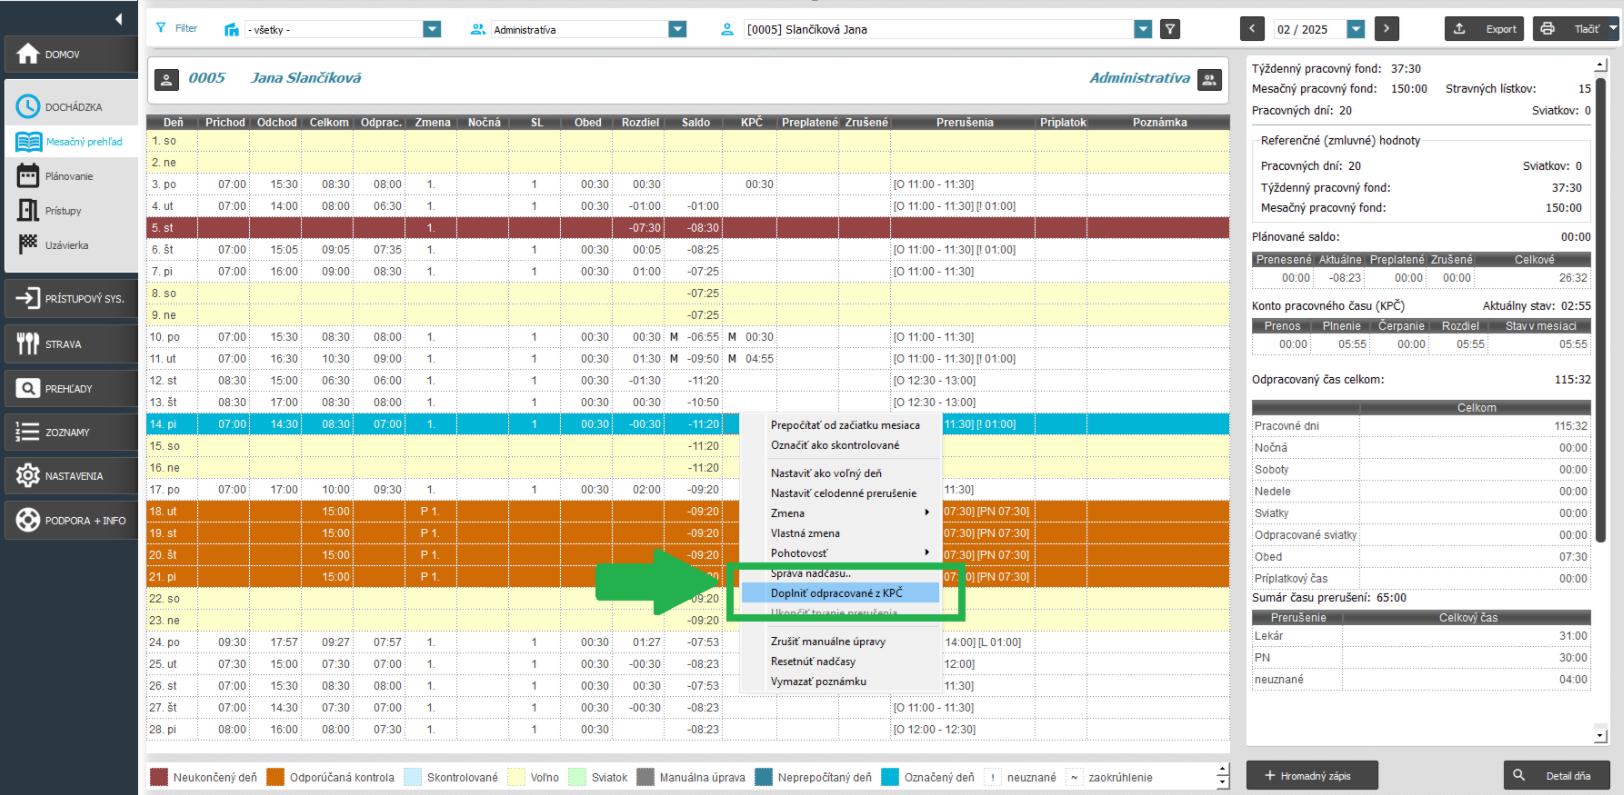Open the Strava cutlery icon section

28,344
